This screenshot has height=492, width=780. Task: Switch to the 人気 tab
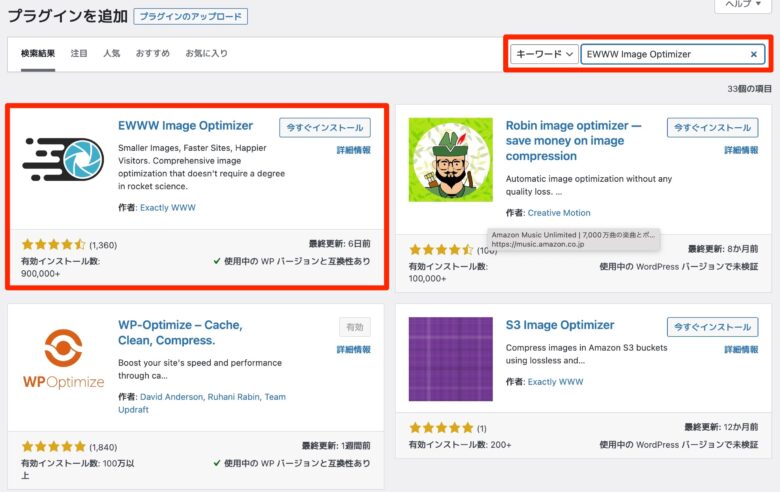point(112,53)
